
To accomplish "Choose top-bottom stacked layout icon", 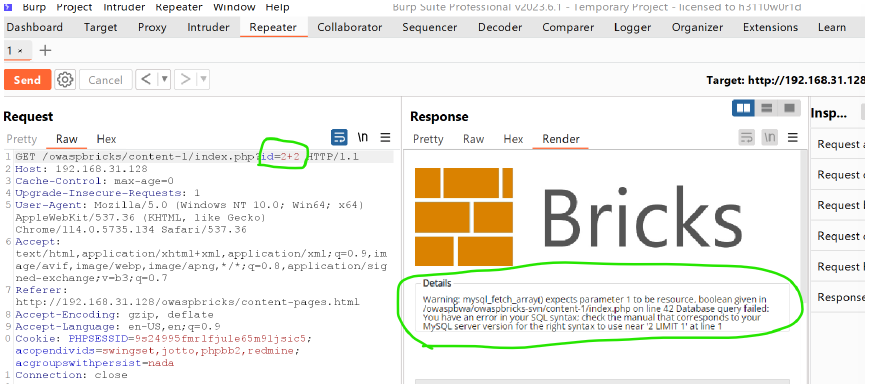I will [x=766, y=108].
